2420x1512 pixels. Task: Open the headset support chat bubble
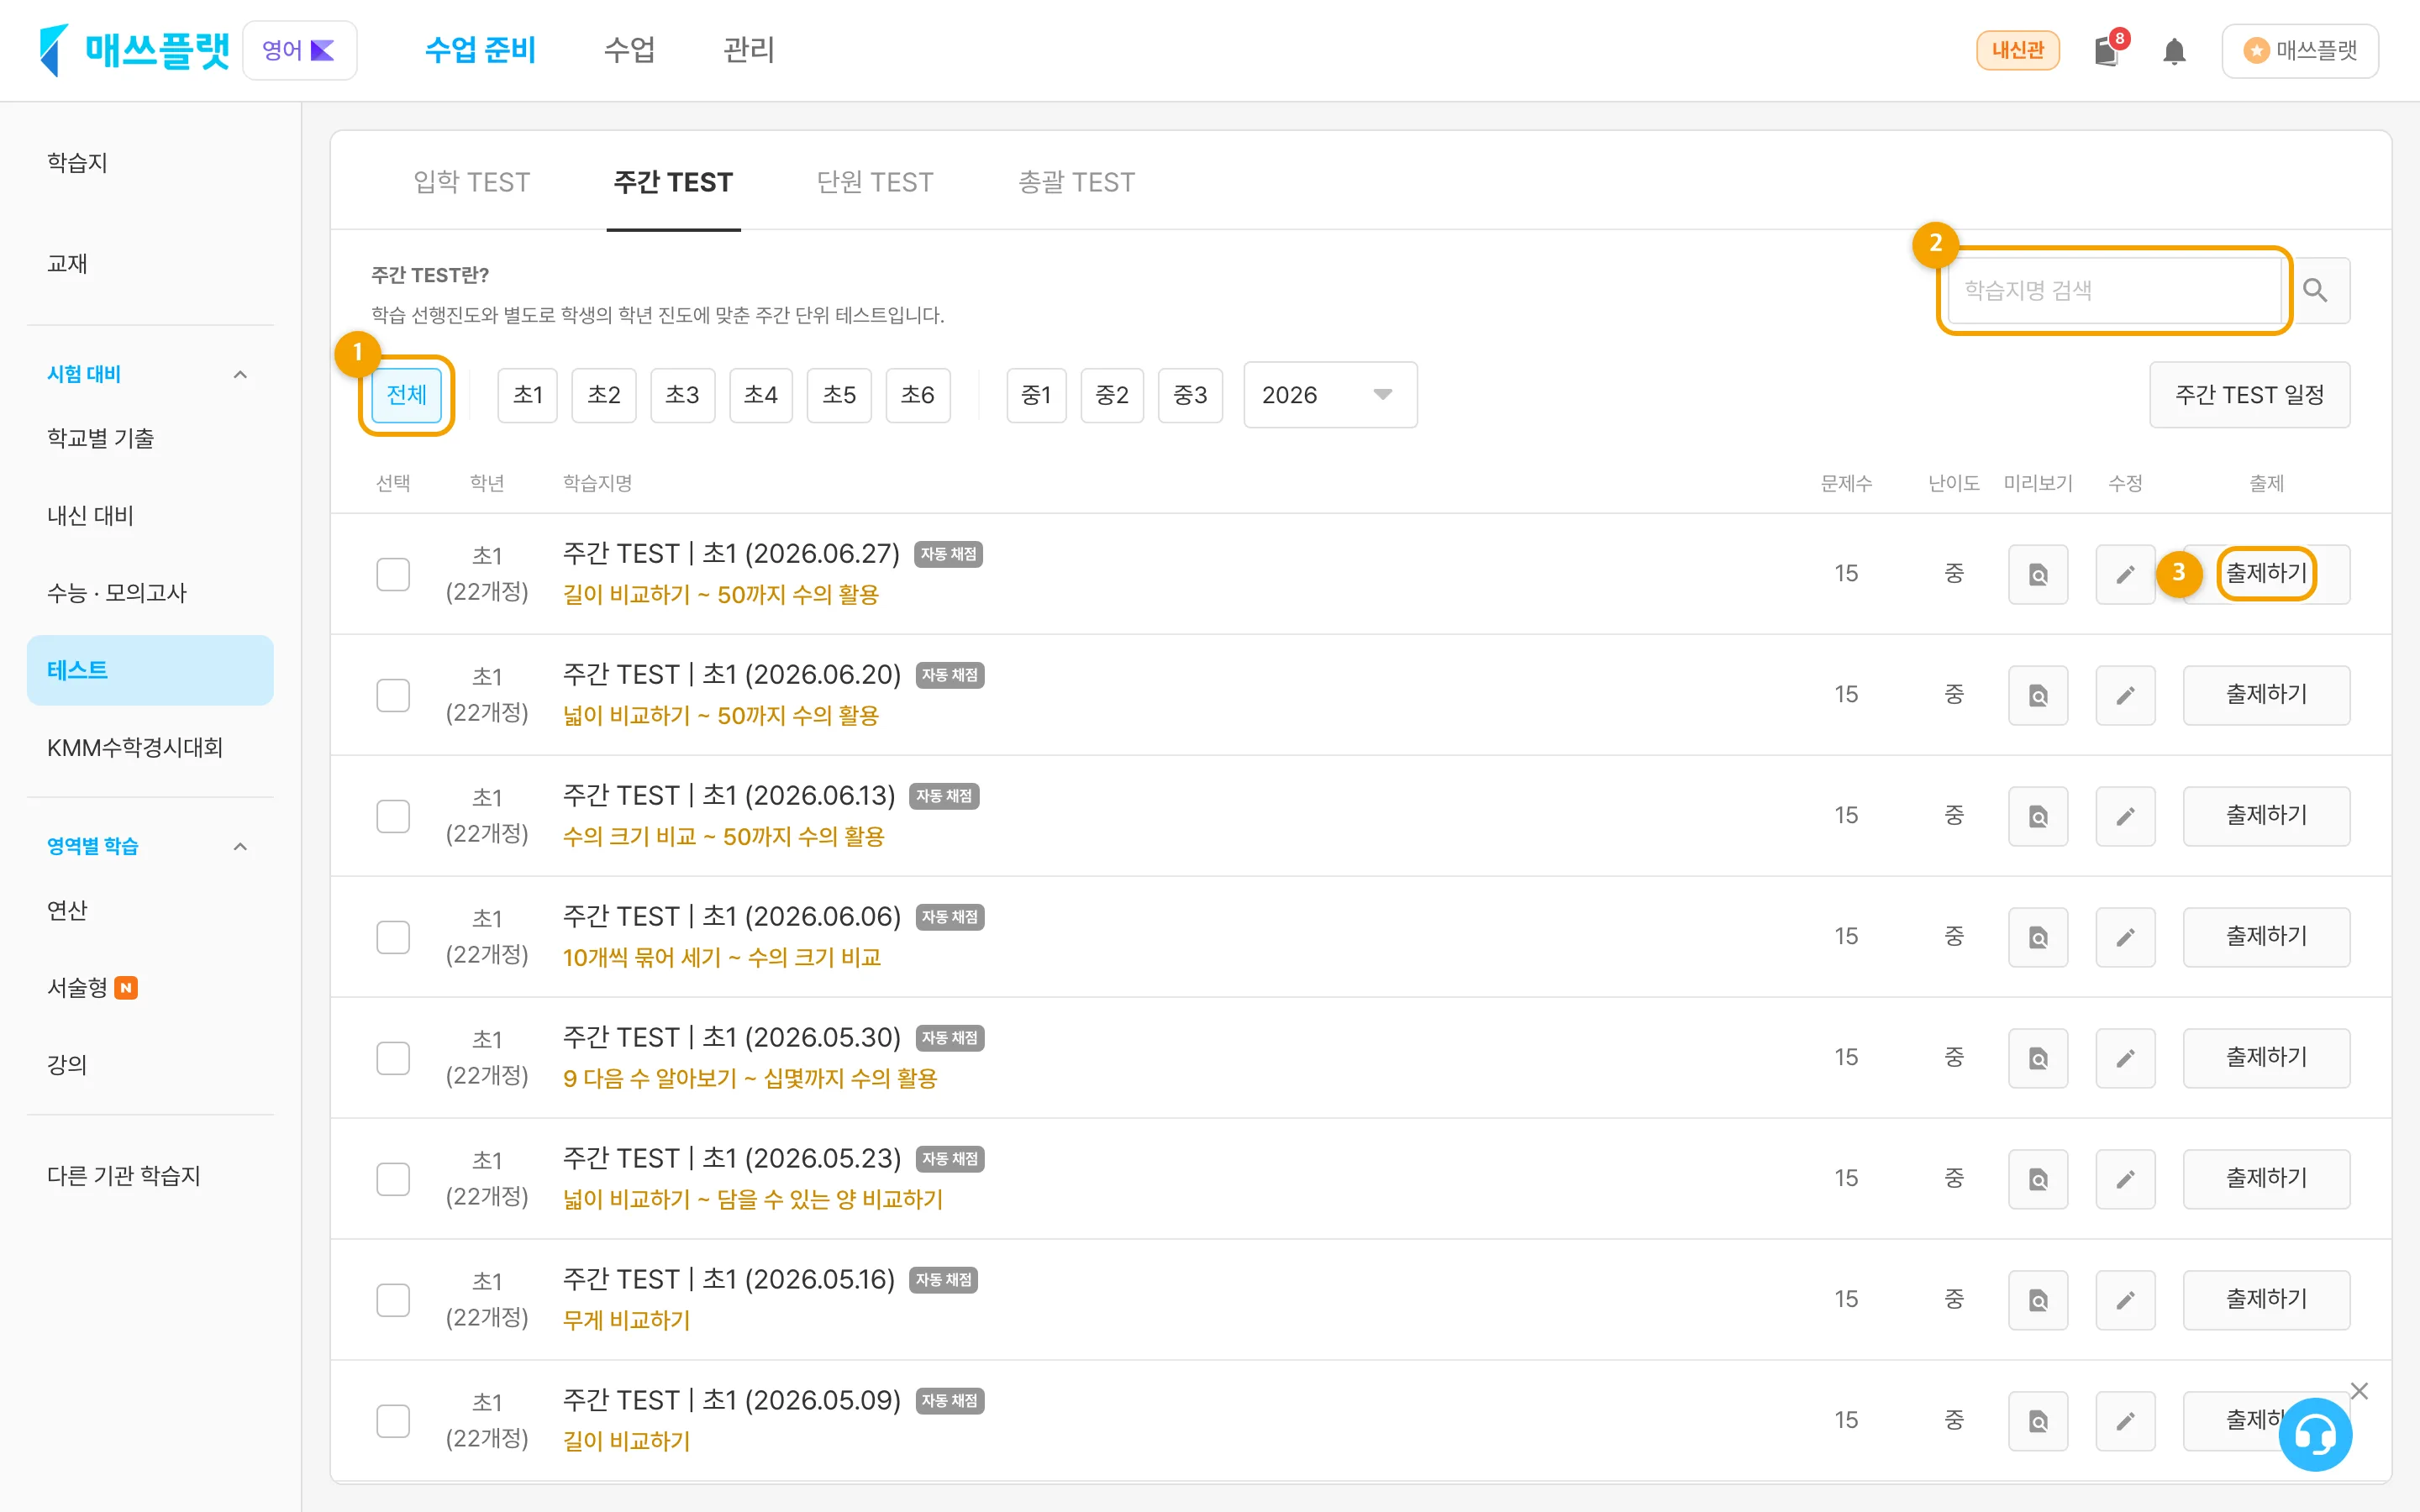2315,1435
